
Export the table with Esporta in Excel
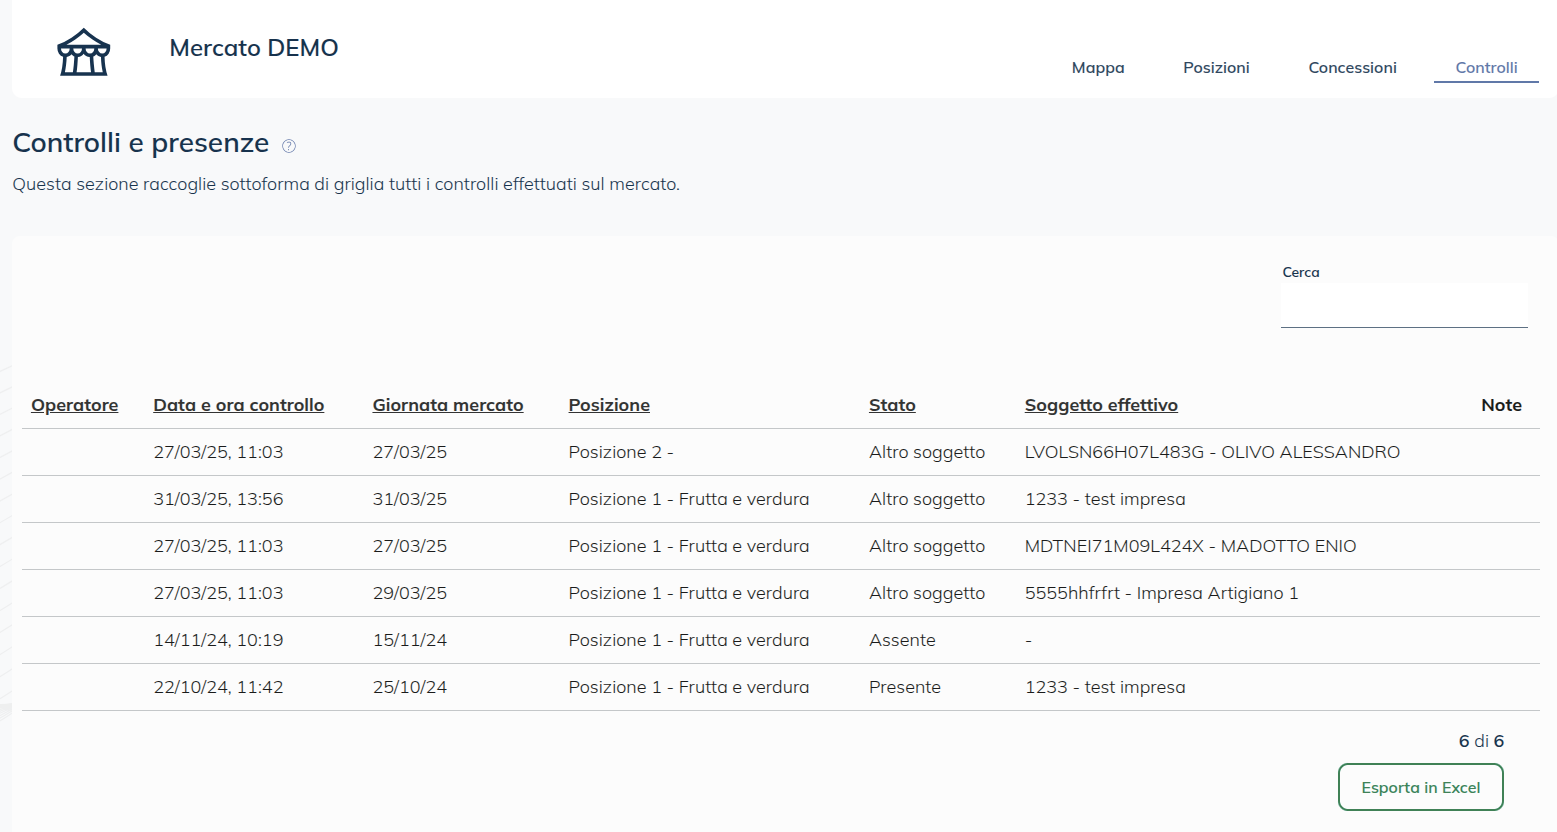[1420, 787]
